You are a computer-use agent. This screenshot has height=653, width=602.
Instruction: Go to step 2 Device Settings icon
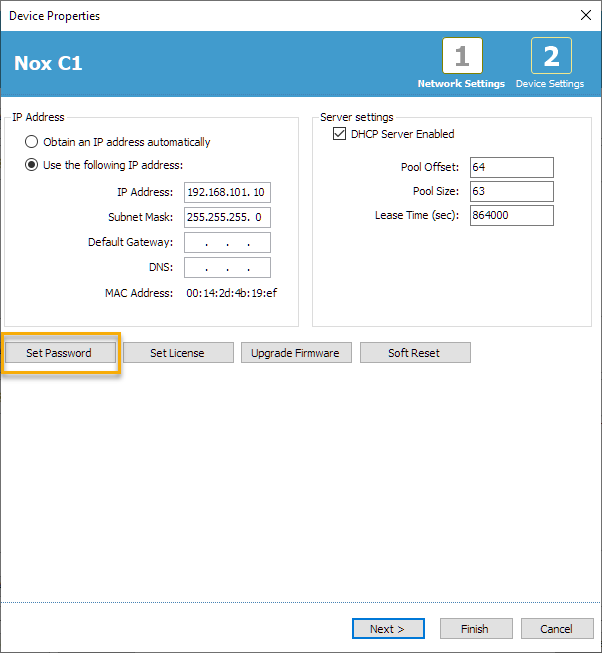click(x=551, y=55)
